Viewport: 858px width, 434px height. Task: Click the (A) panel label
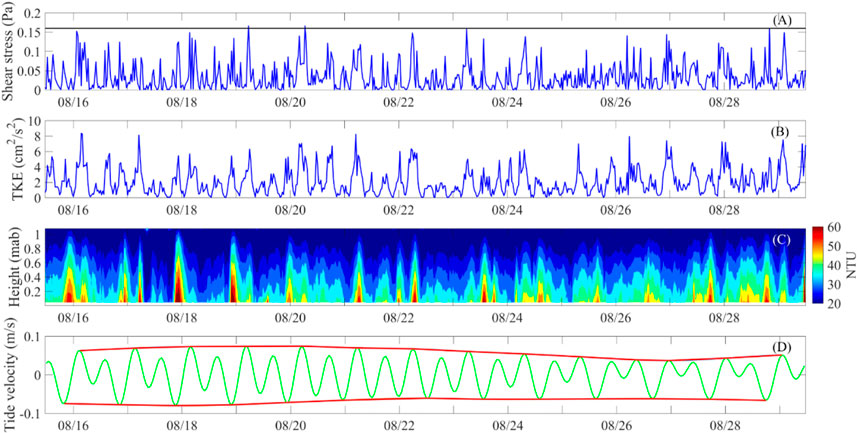pos(782,20)
